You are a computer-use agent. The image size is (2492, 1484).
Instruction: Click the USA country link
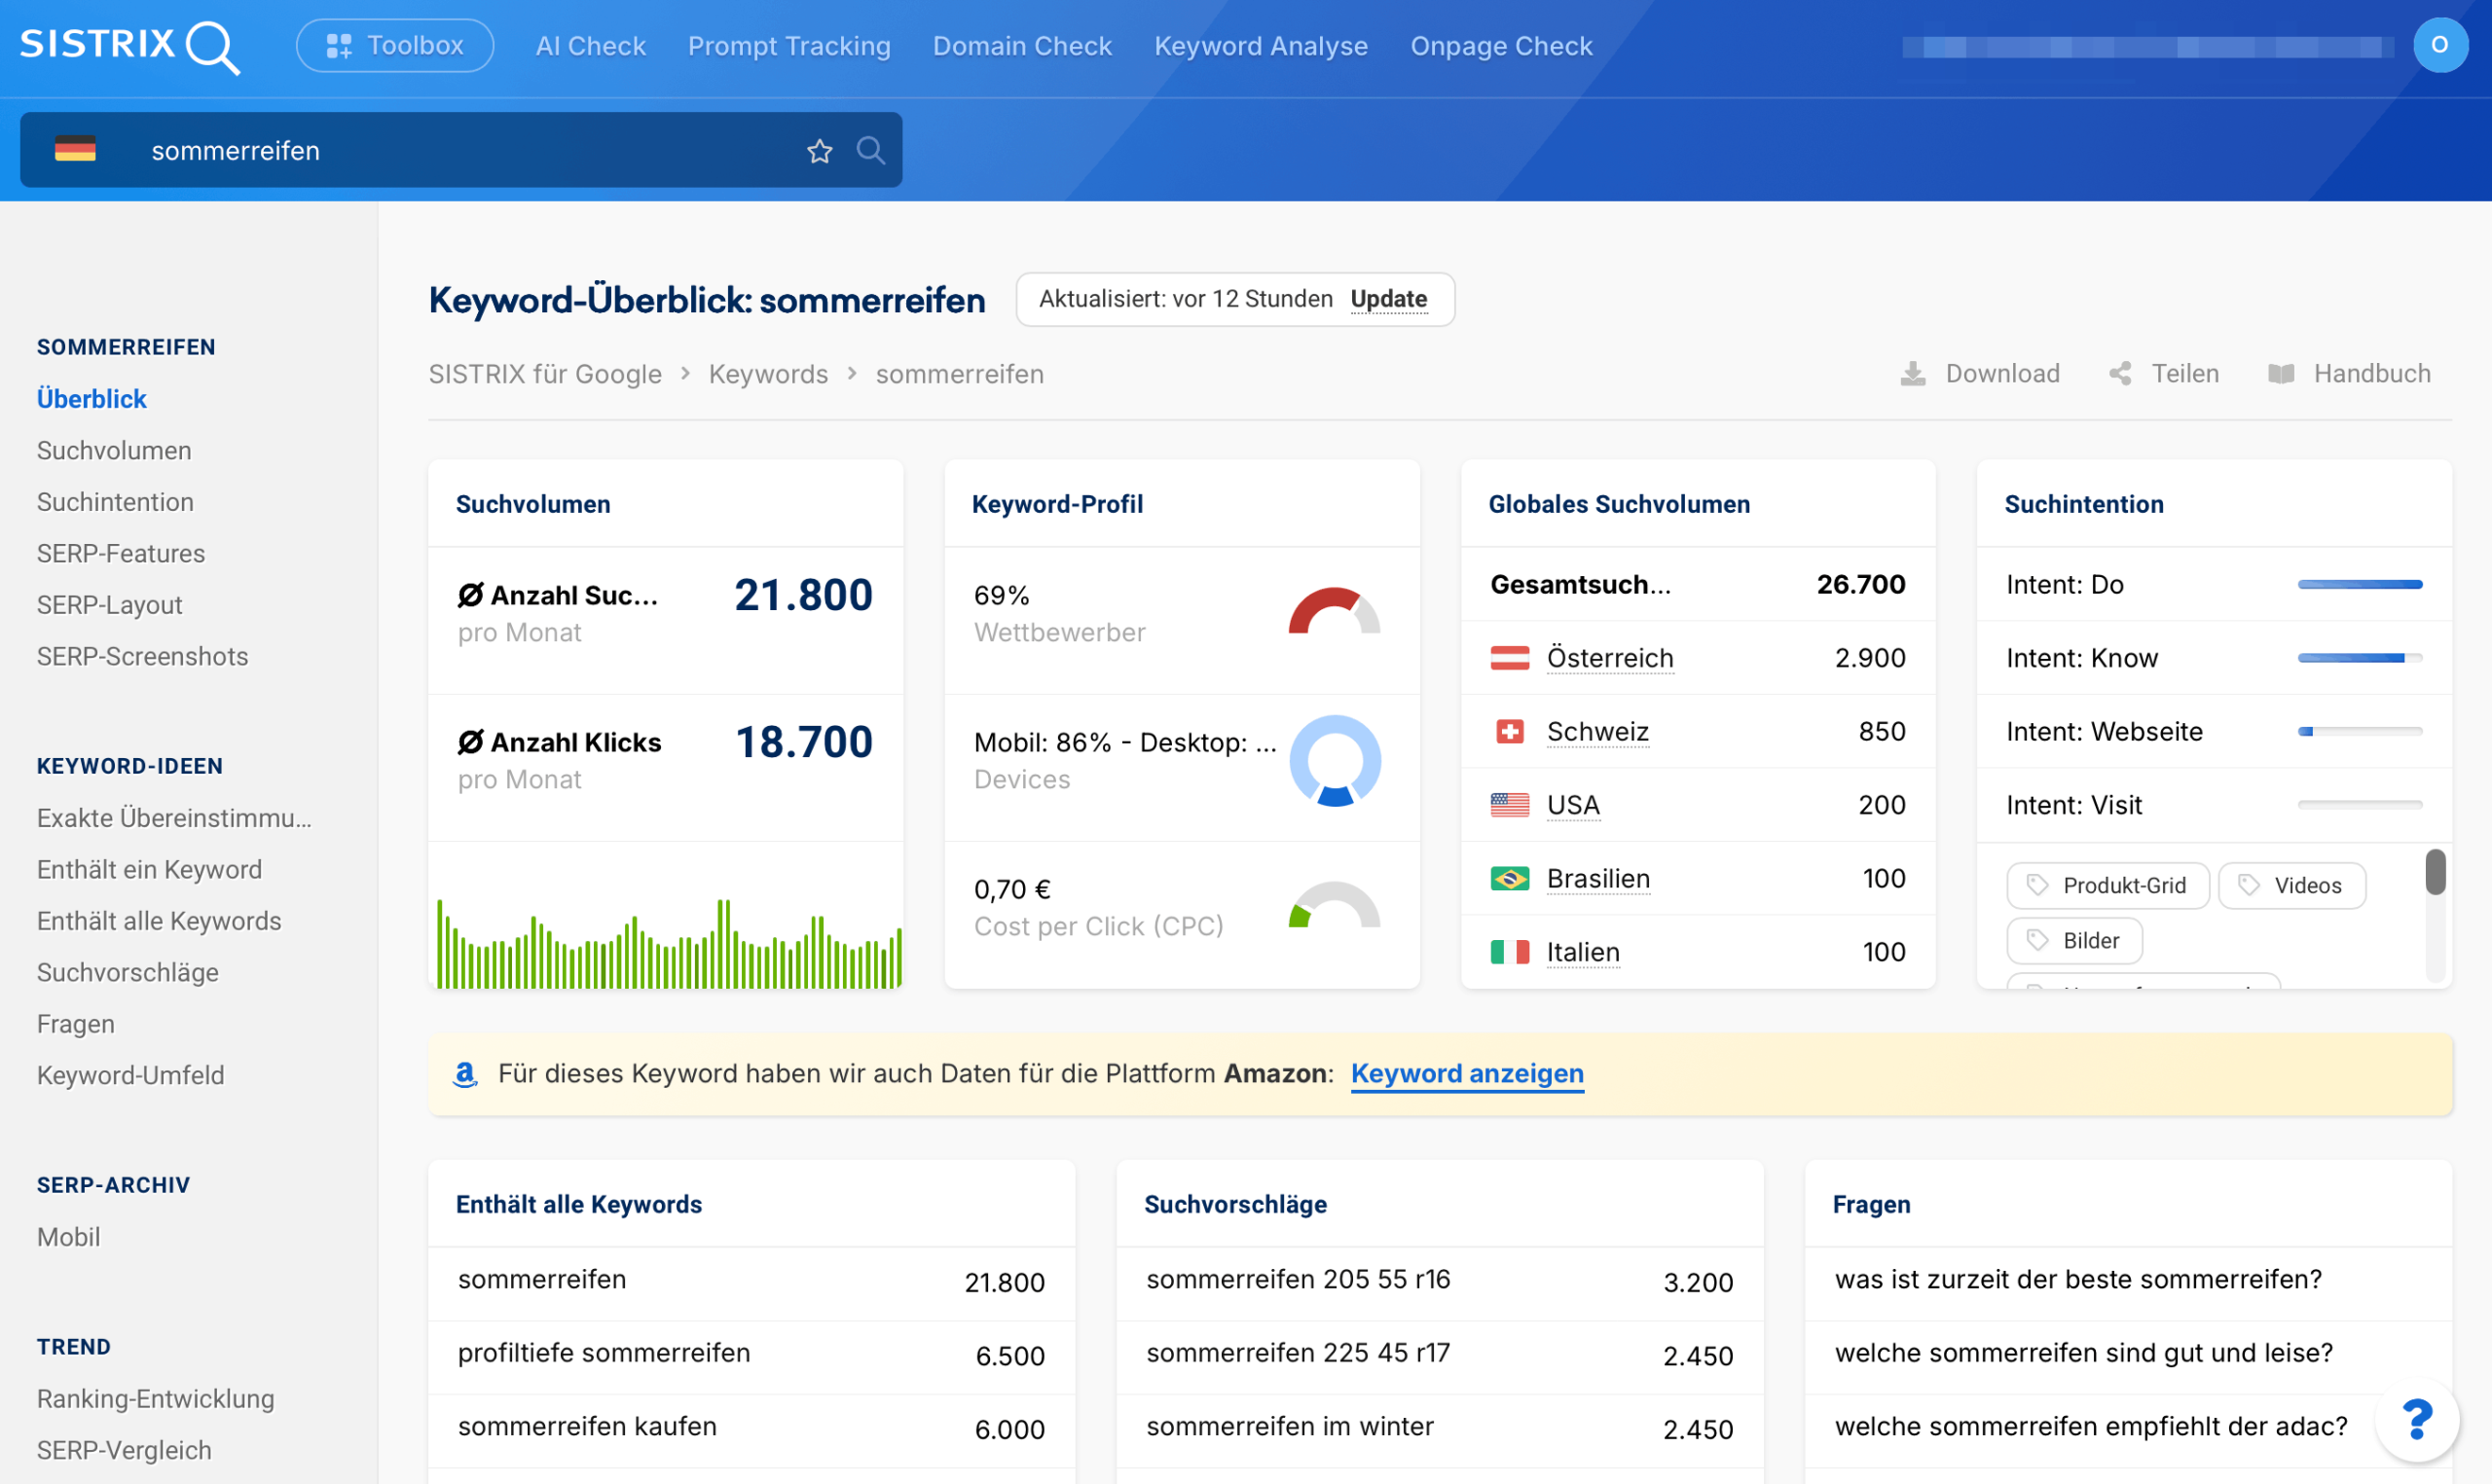pyautogui.click(x=1573, y=805)
